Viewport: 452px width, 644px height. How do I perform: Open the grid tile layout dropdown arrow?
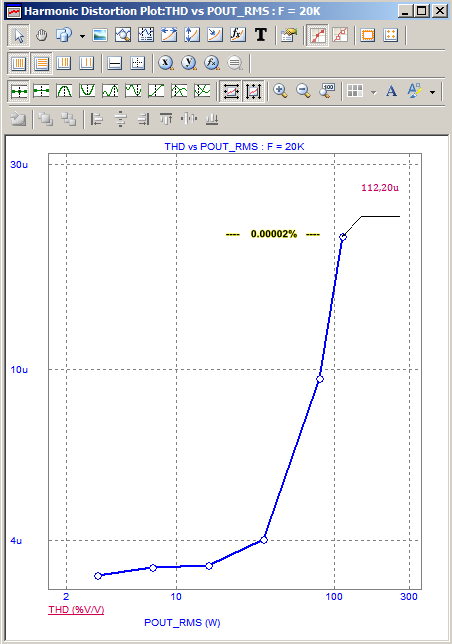[x=373, y=92]
